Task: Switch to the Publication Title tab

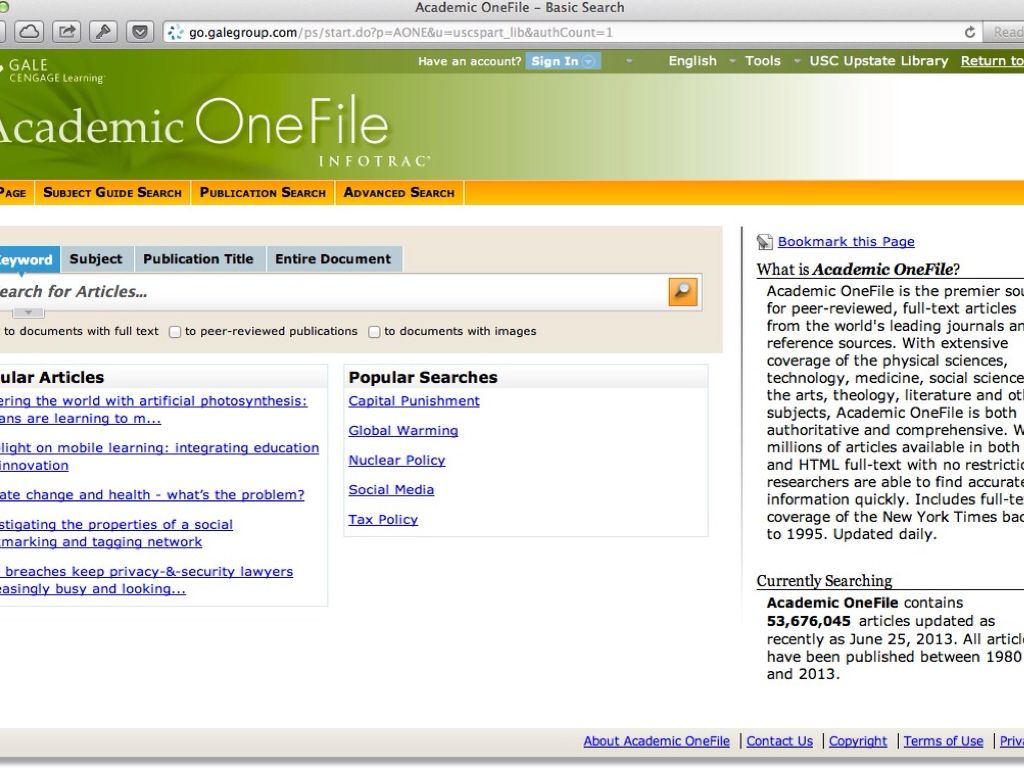Action: pyautogui.click(x=198, y=259)
